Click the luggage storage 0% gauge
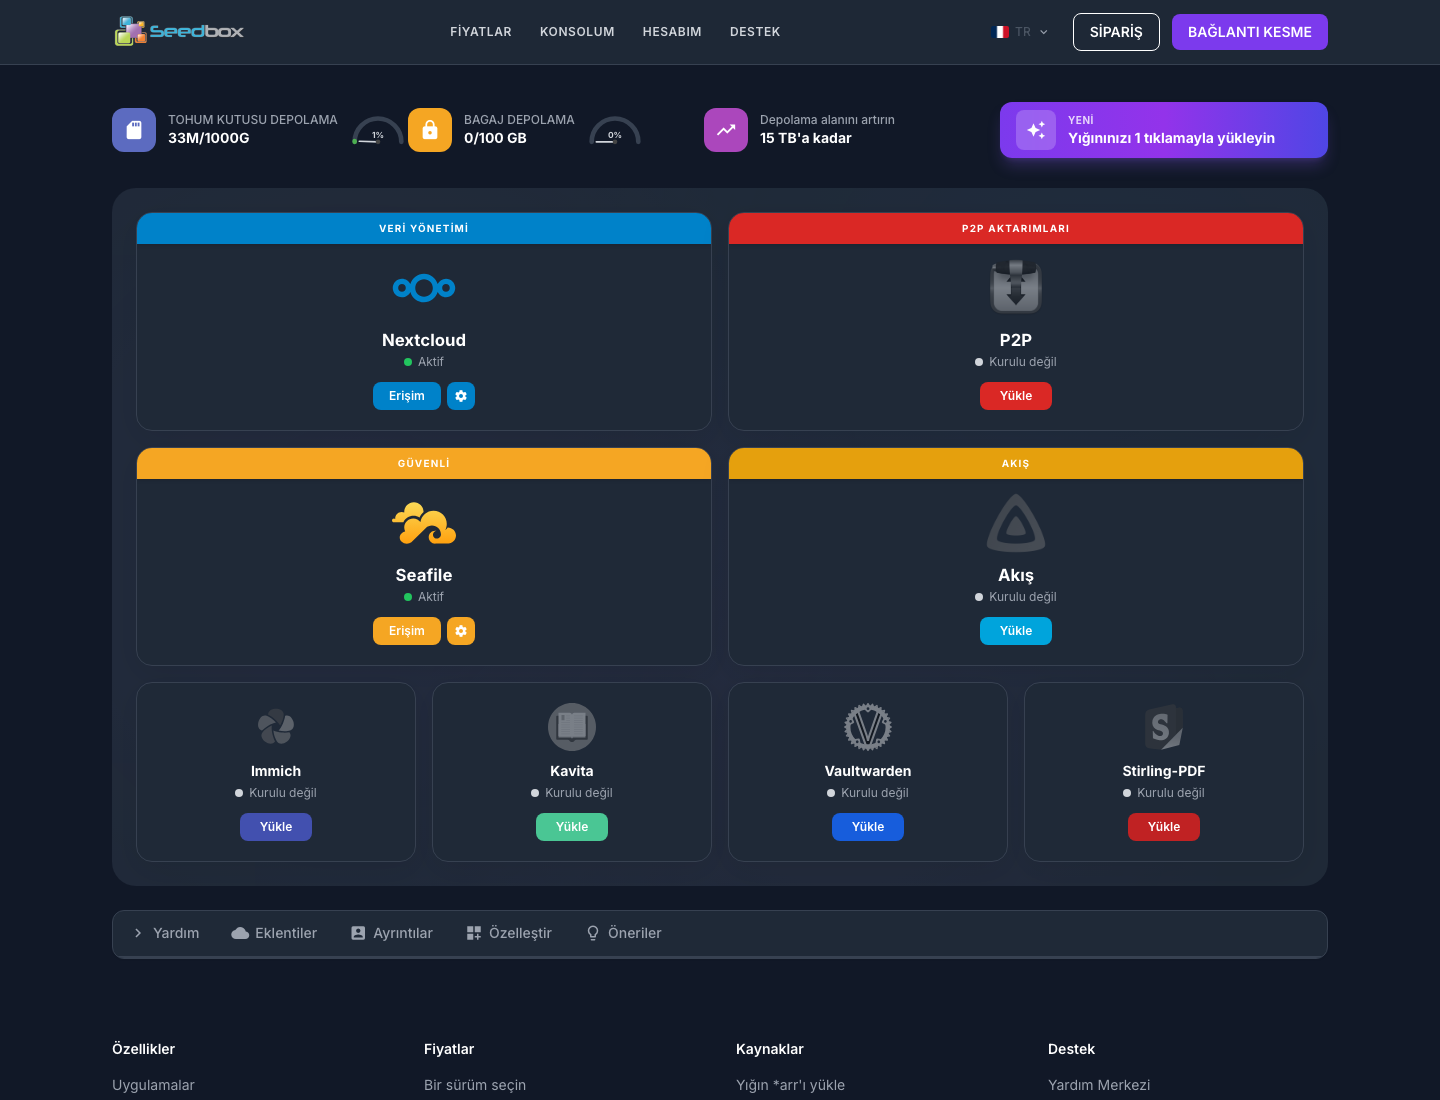The height and width of the screenshot is (1100, 1440). [615, 131]
